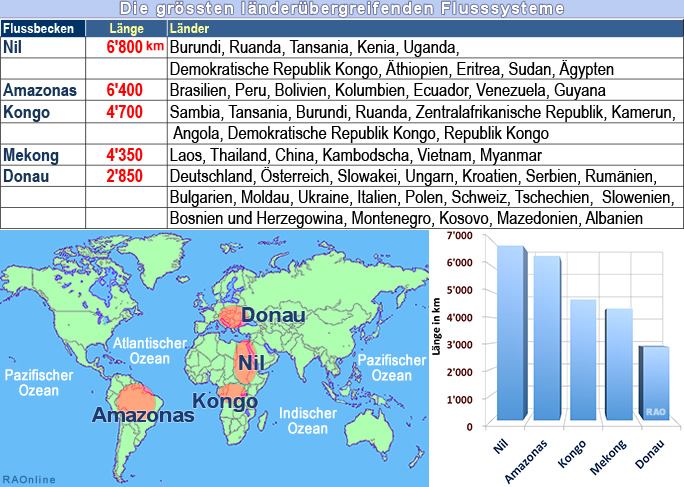
Task: Click the 'Kongo' label on the map
Action: [225, 401]
